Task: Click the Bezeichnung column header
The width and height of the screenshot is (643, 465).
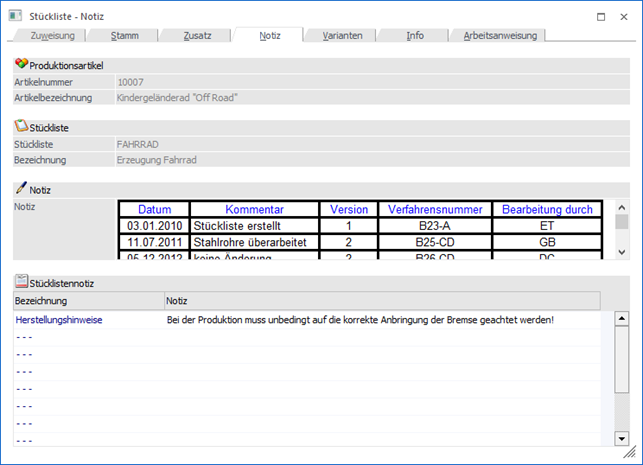Action: pyautogui.click(x=88, y=300)
